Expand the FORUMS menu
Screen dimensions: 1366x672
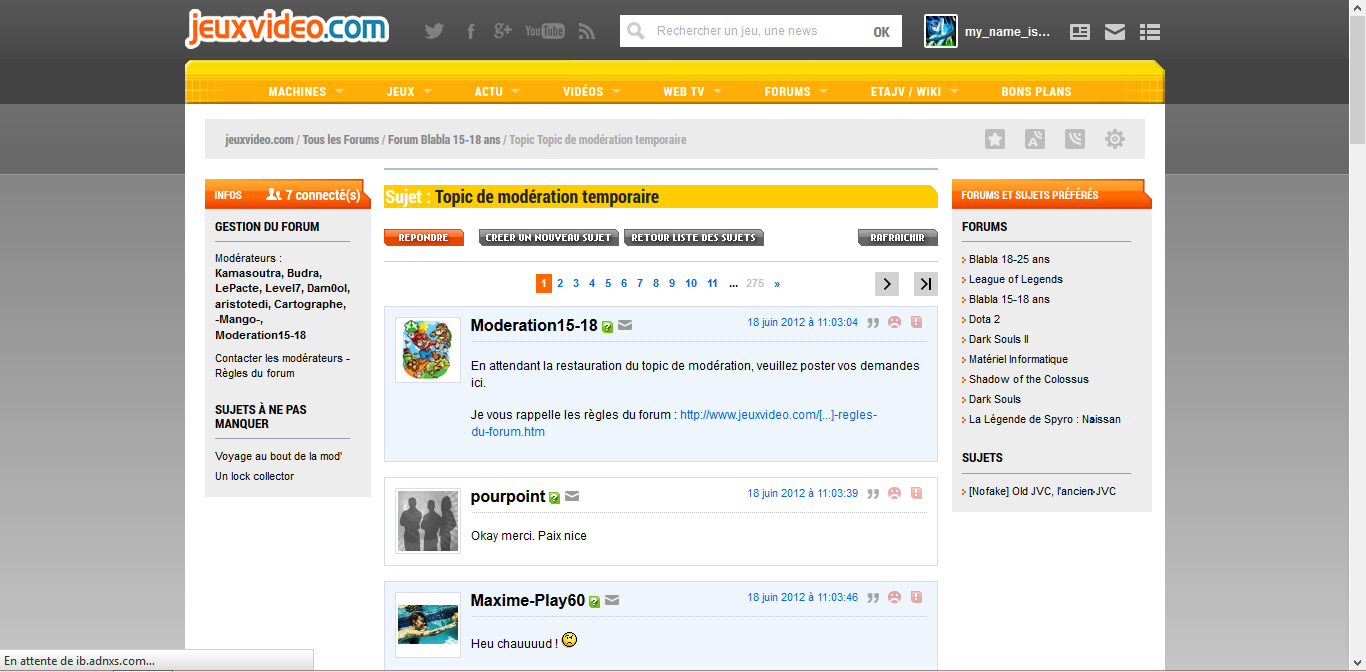[796, 91]
